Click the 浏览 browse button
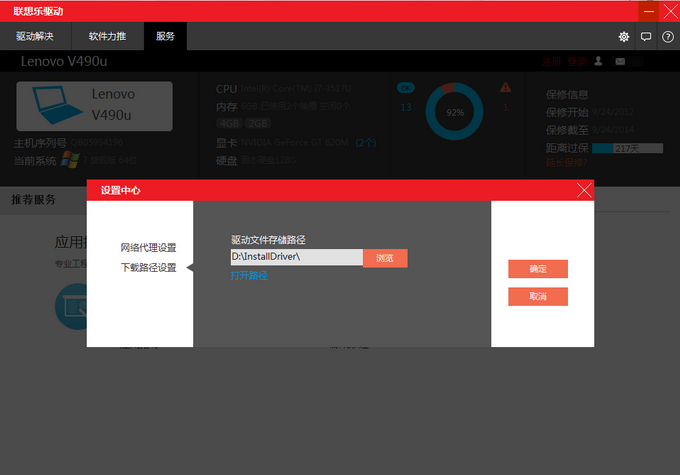Image resolution: width=680 pixels, height=475 pixels. (x=385, y=258)
